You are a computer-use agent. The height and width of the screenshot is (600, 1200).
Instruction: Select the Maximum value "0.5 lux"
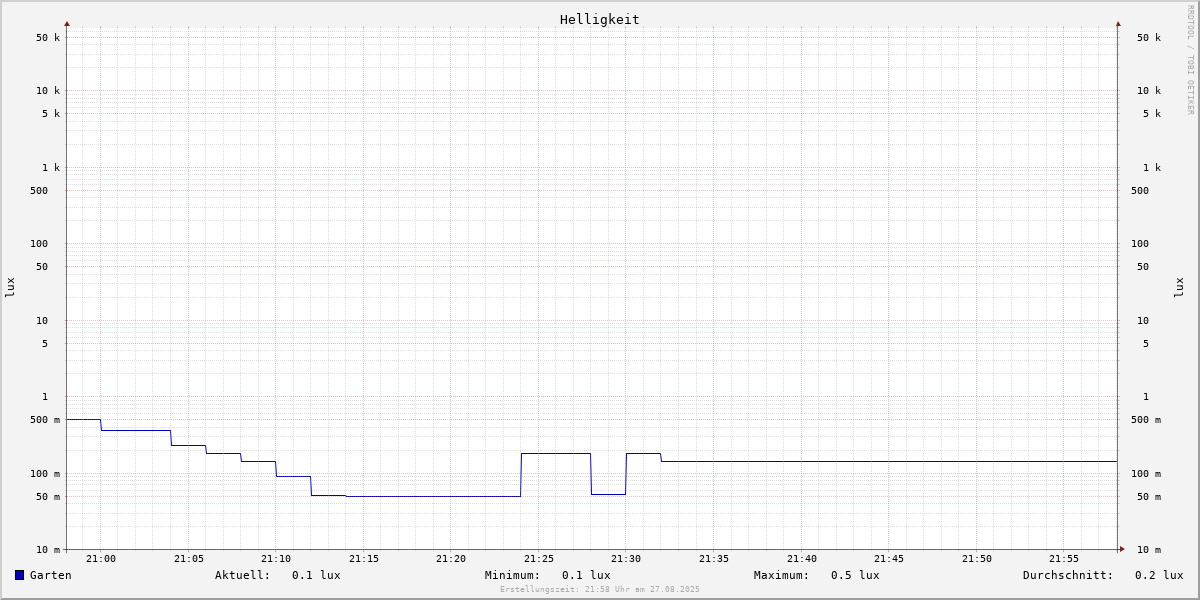click(x=855, y=575)
